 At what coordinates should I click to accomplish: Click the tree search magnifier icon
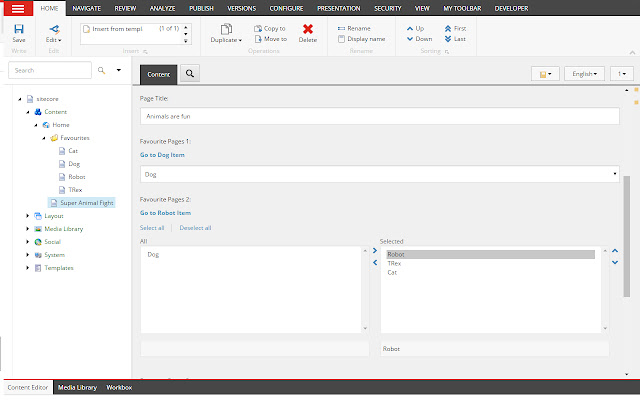coord(101,71)
